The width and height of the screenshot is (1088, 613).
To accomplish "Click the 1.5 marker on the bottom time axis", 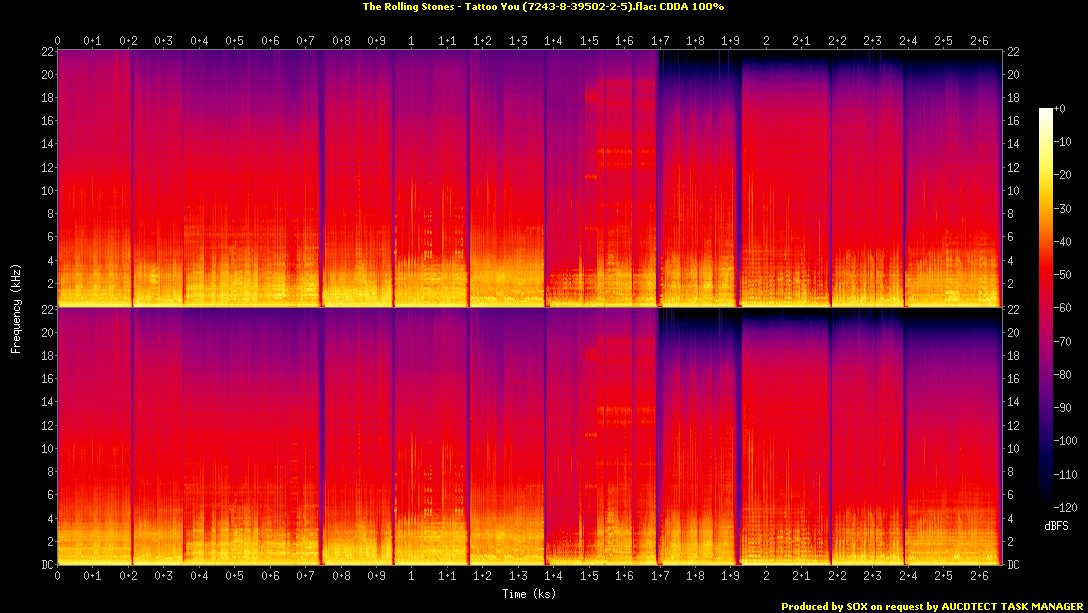I will 589,576.
